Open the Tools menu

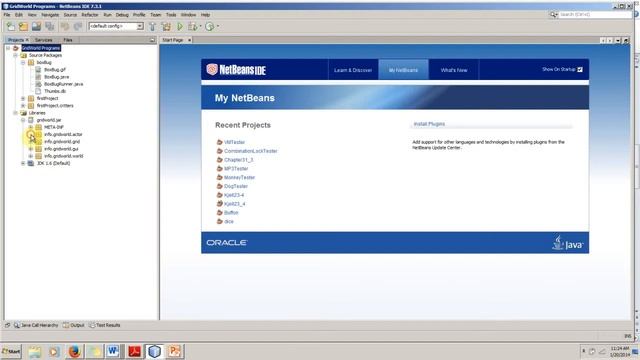pos(171,15)
